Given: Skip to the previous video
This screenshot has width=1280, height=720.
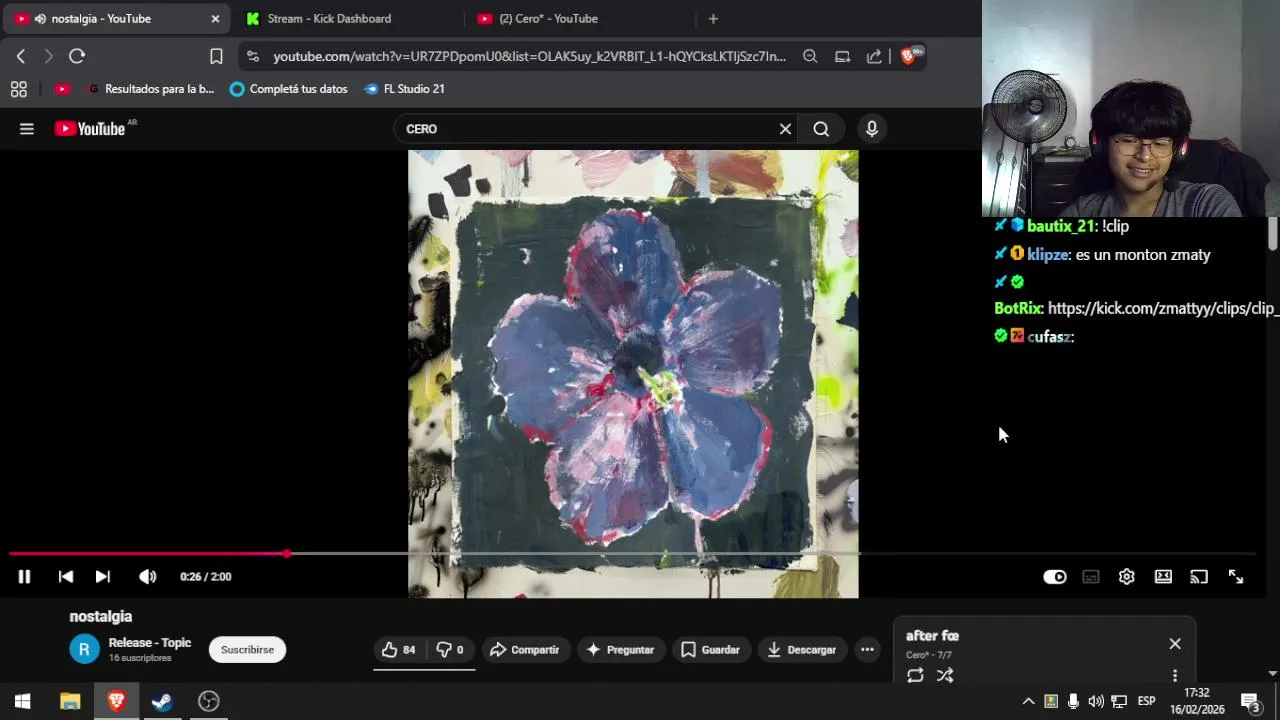Looking at the screenshot, I should click(x=65, y=577).
